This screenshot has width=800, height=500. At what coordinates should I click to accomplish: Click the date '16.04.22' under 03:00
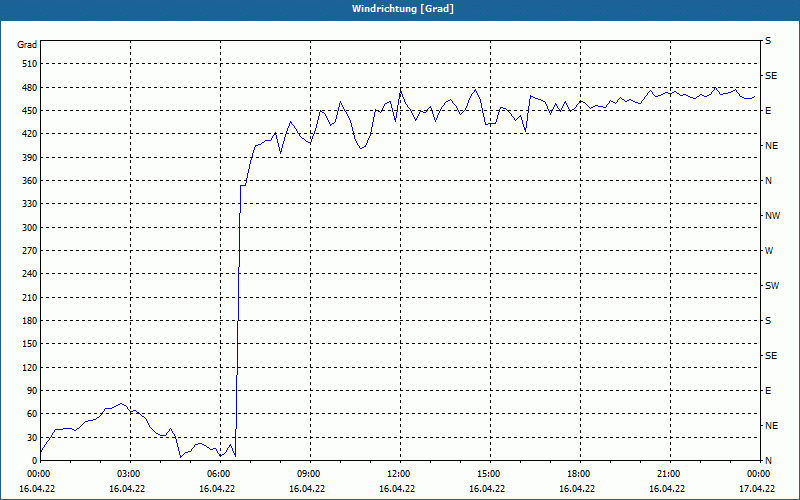[x=128, y=489]
